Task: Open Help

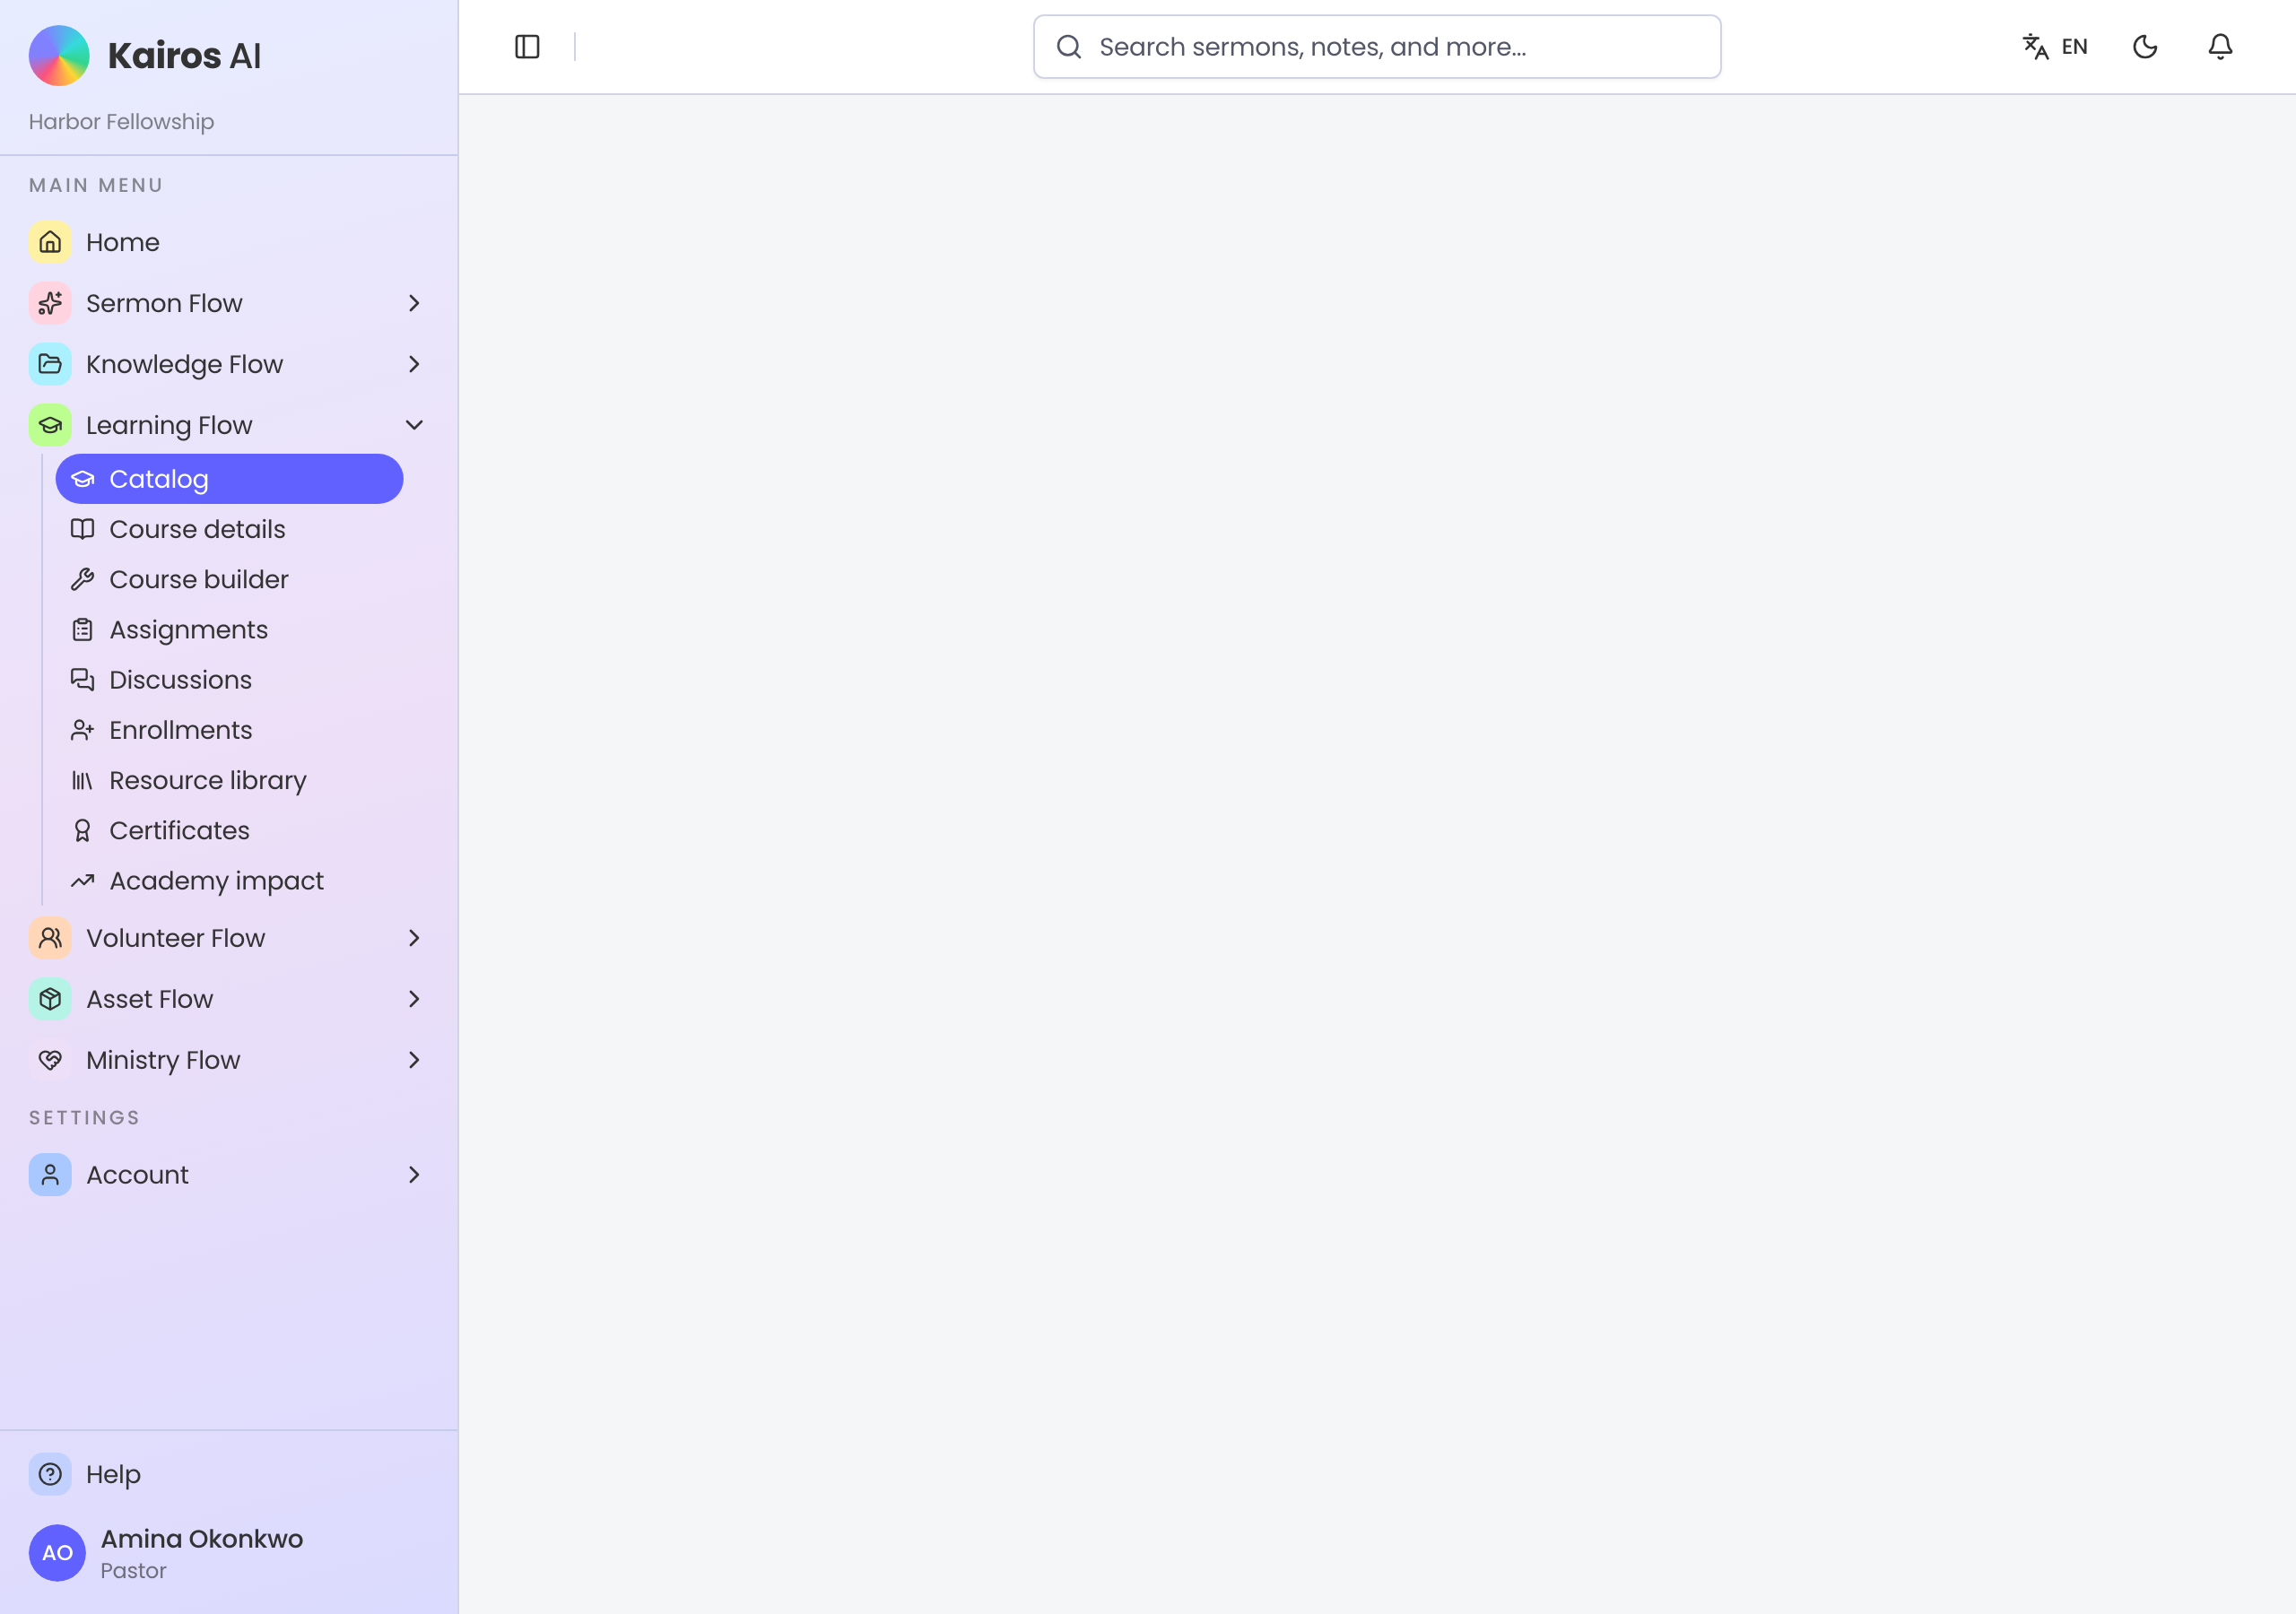Action: pos(229,1474)
